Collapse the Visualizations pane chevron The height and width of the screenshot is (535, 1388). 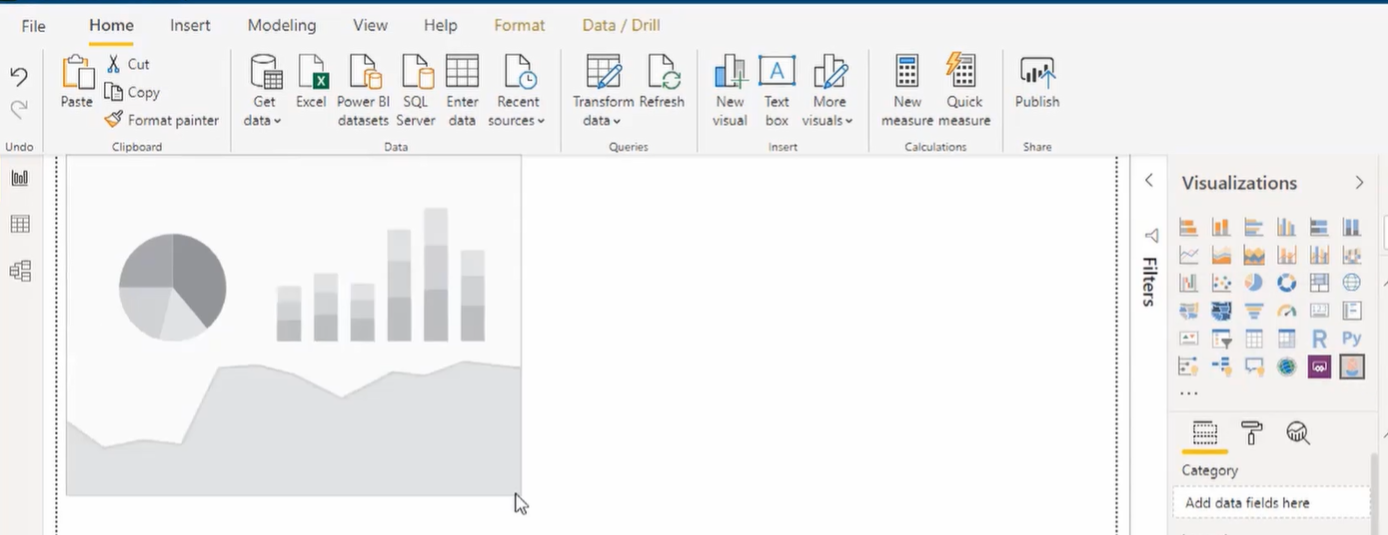point(1359,182)
